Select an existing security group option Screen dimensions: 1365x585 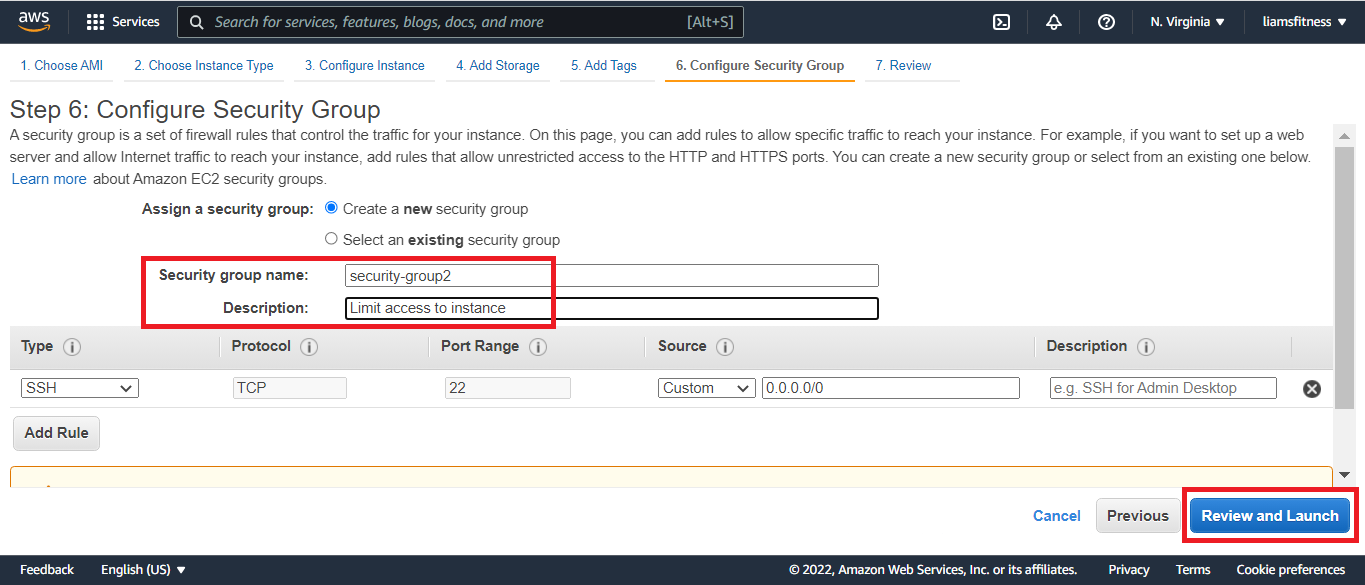click(x=332, y=240)
